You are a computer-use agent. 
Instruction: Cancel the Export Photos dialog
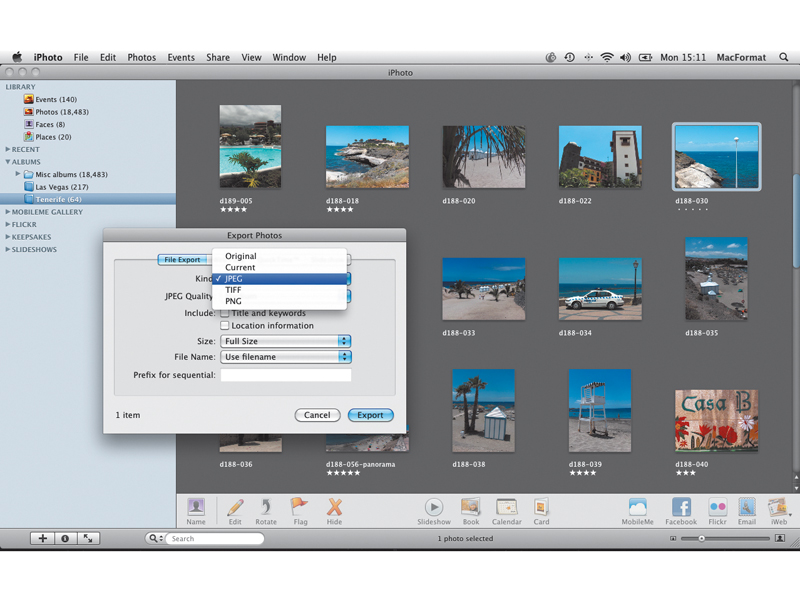click(x=317, y=415)
